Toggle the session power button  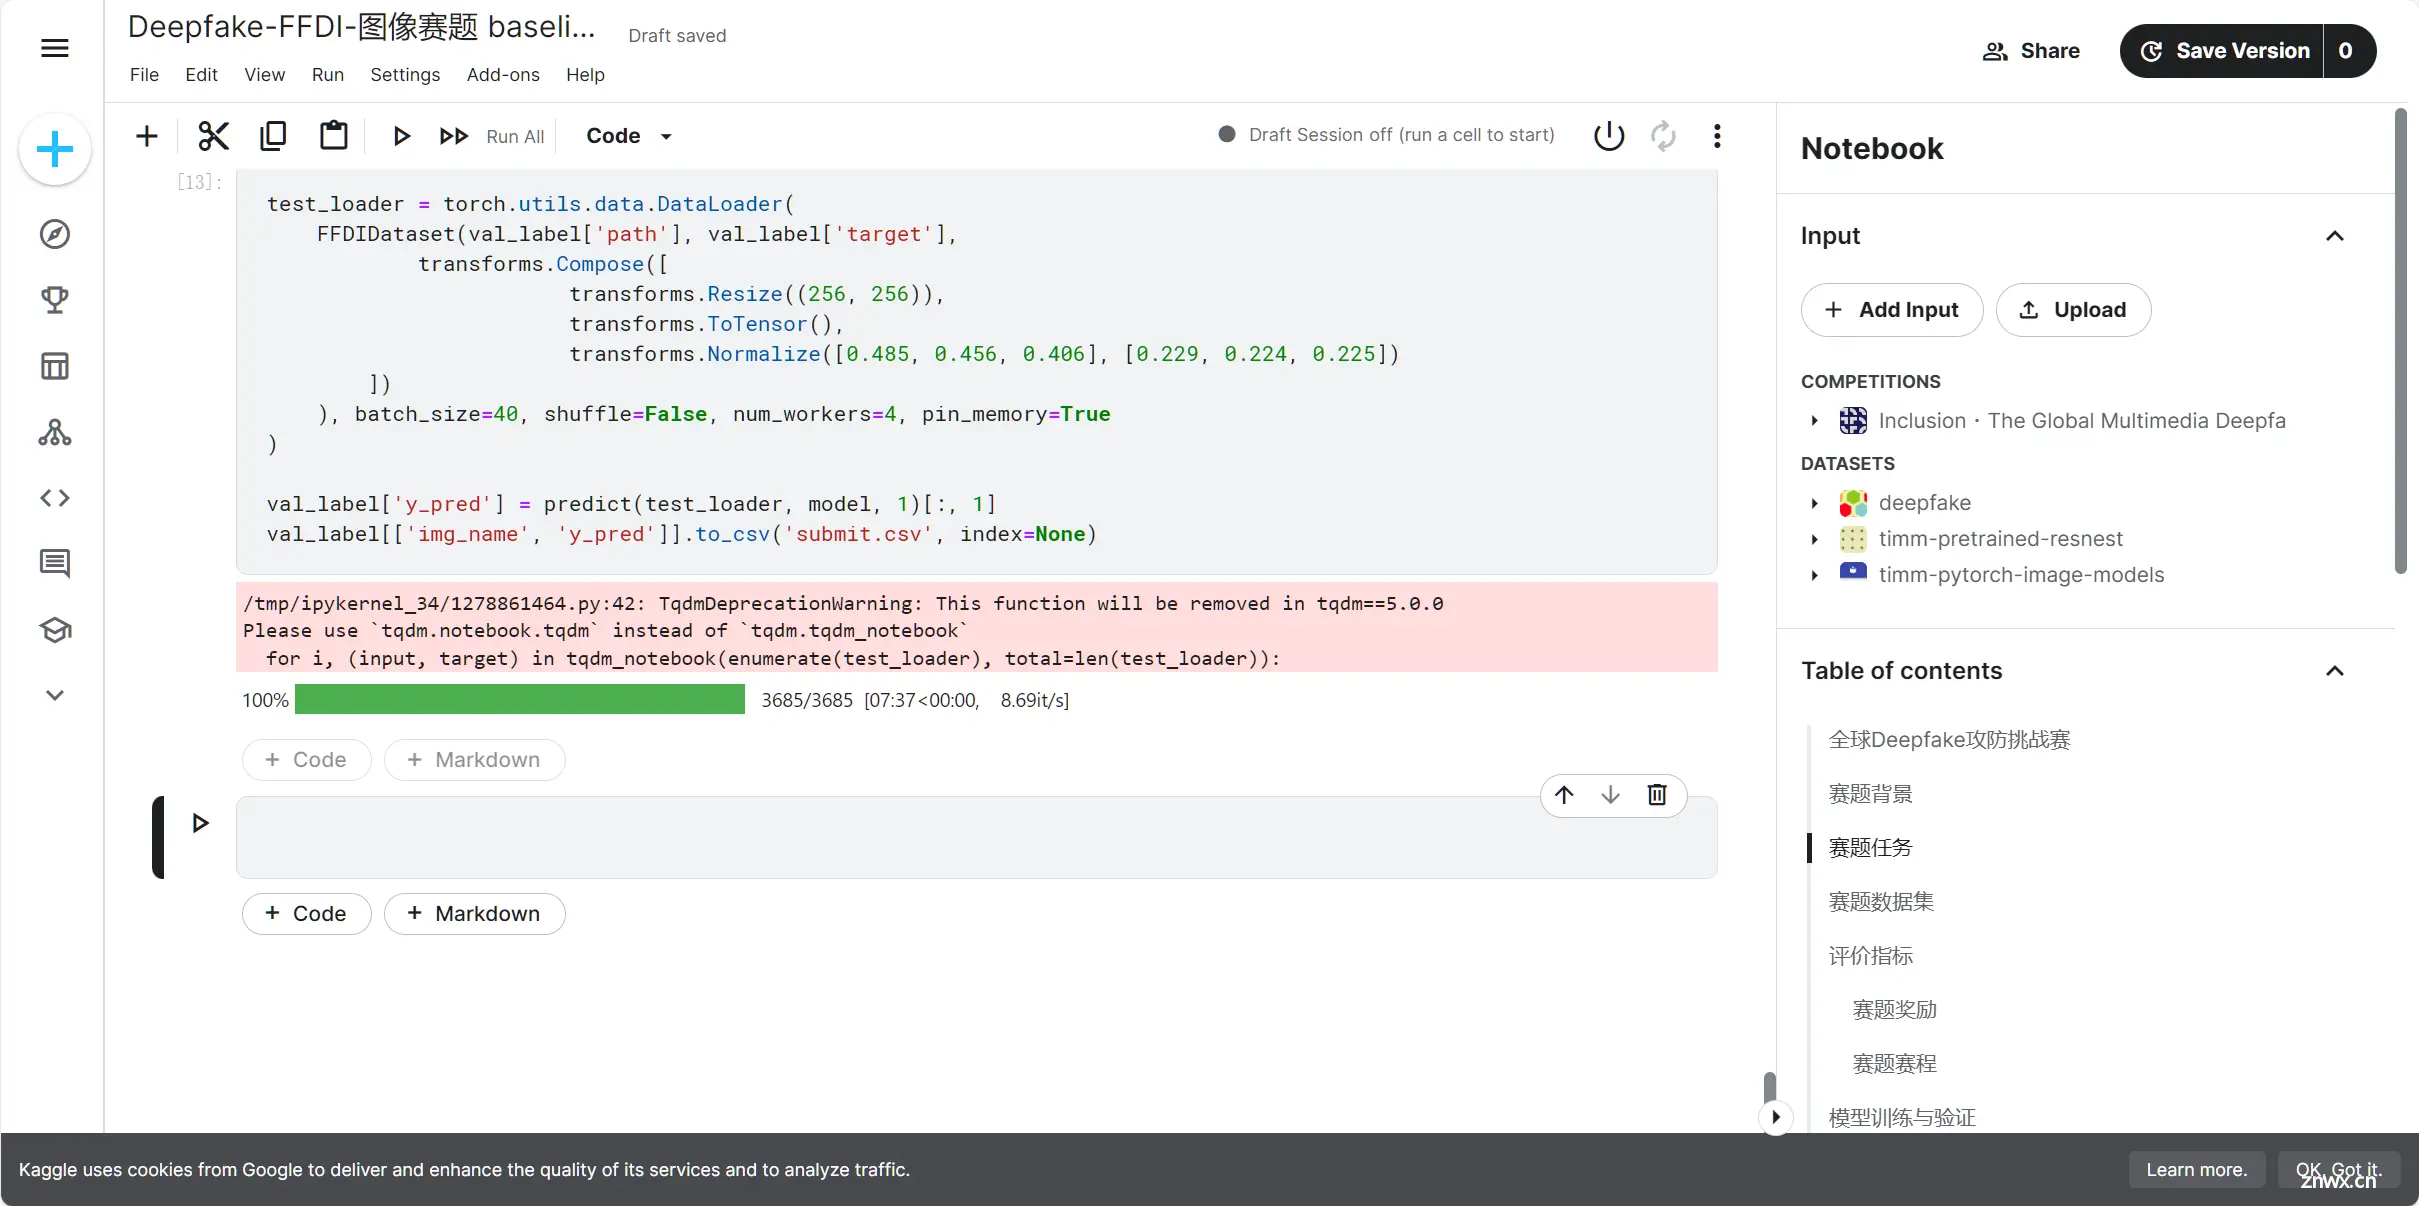coord(1609,135)
